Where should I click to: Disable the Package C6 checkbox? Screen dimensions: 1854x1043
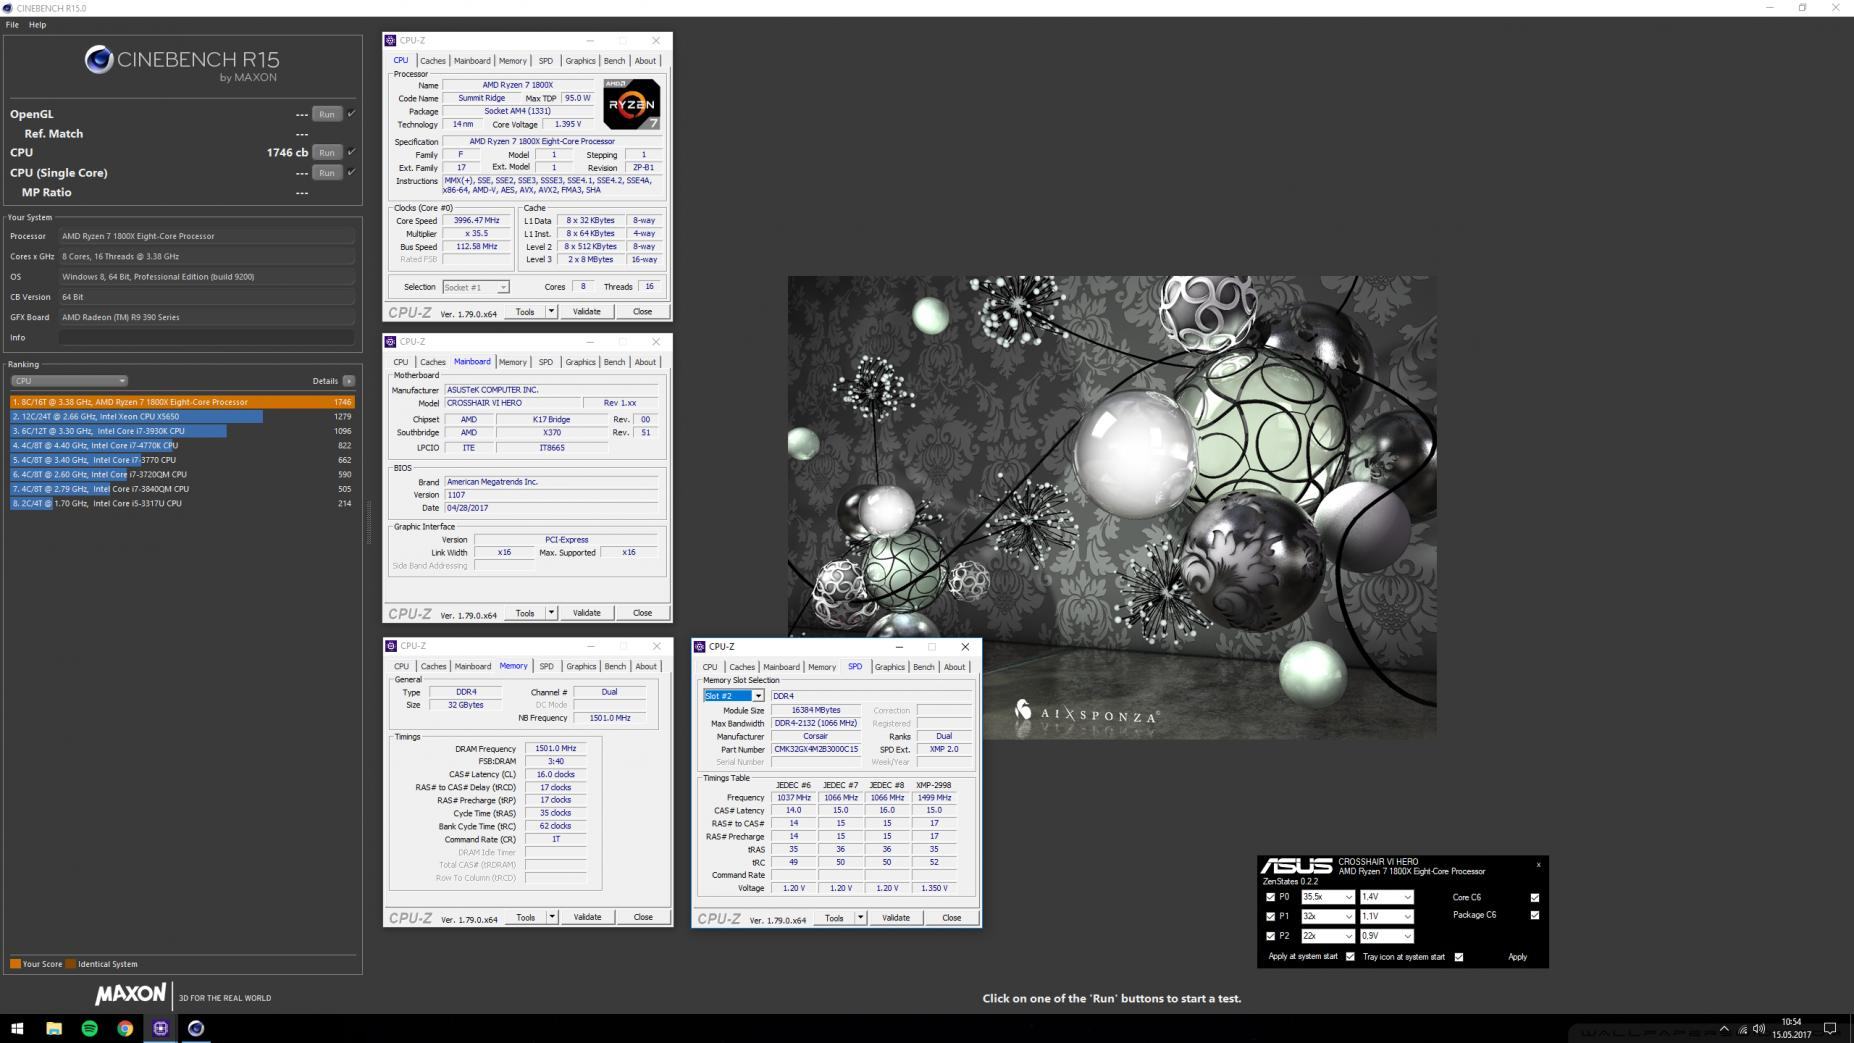click(x=1535, y=915)
